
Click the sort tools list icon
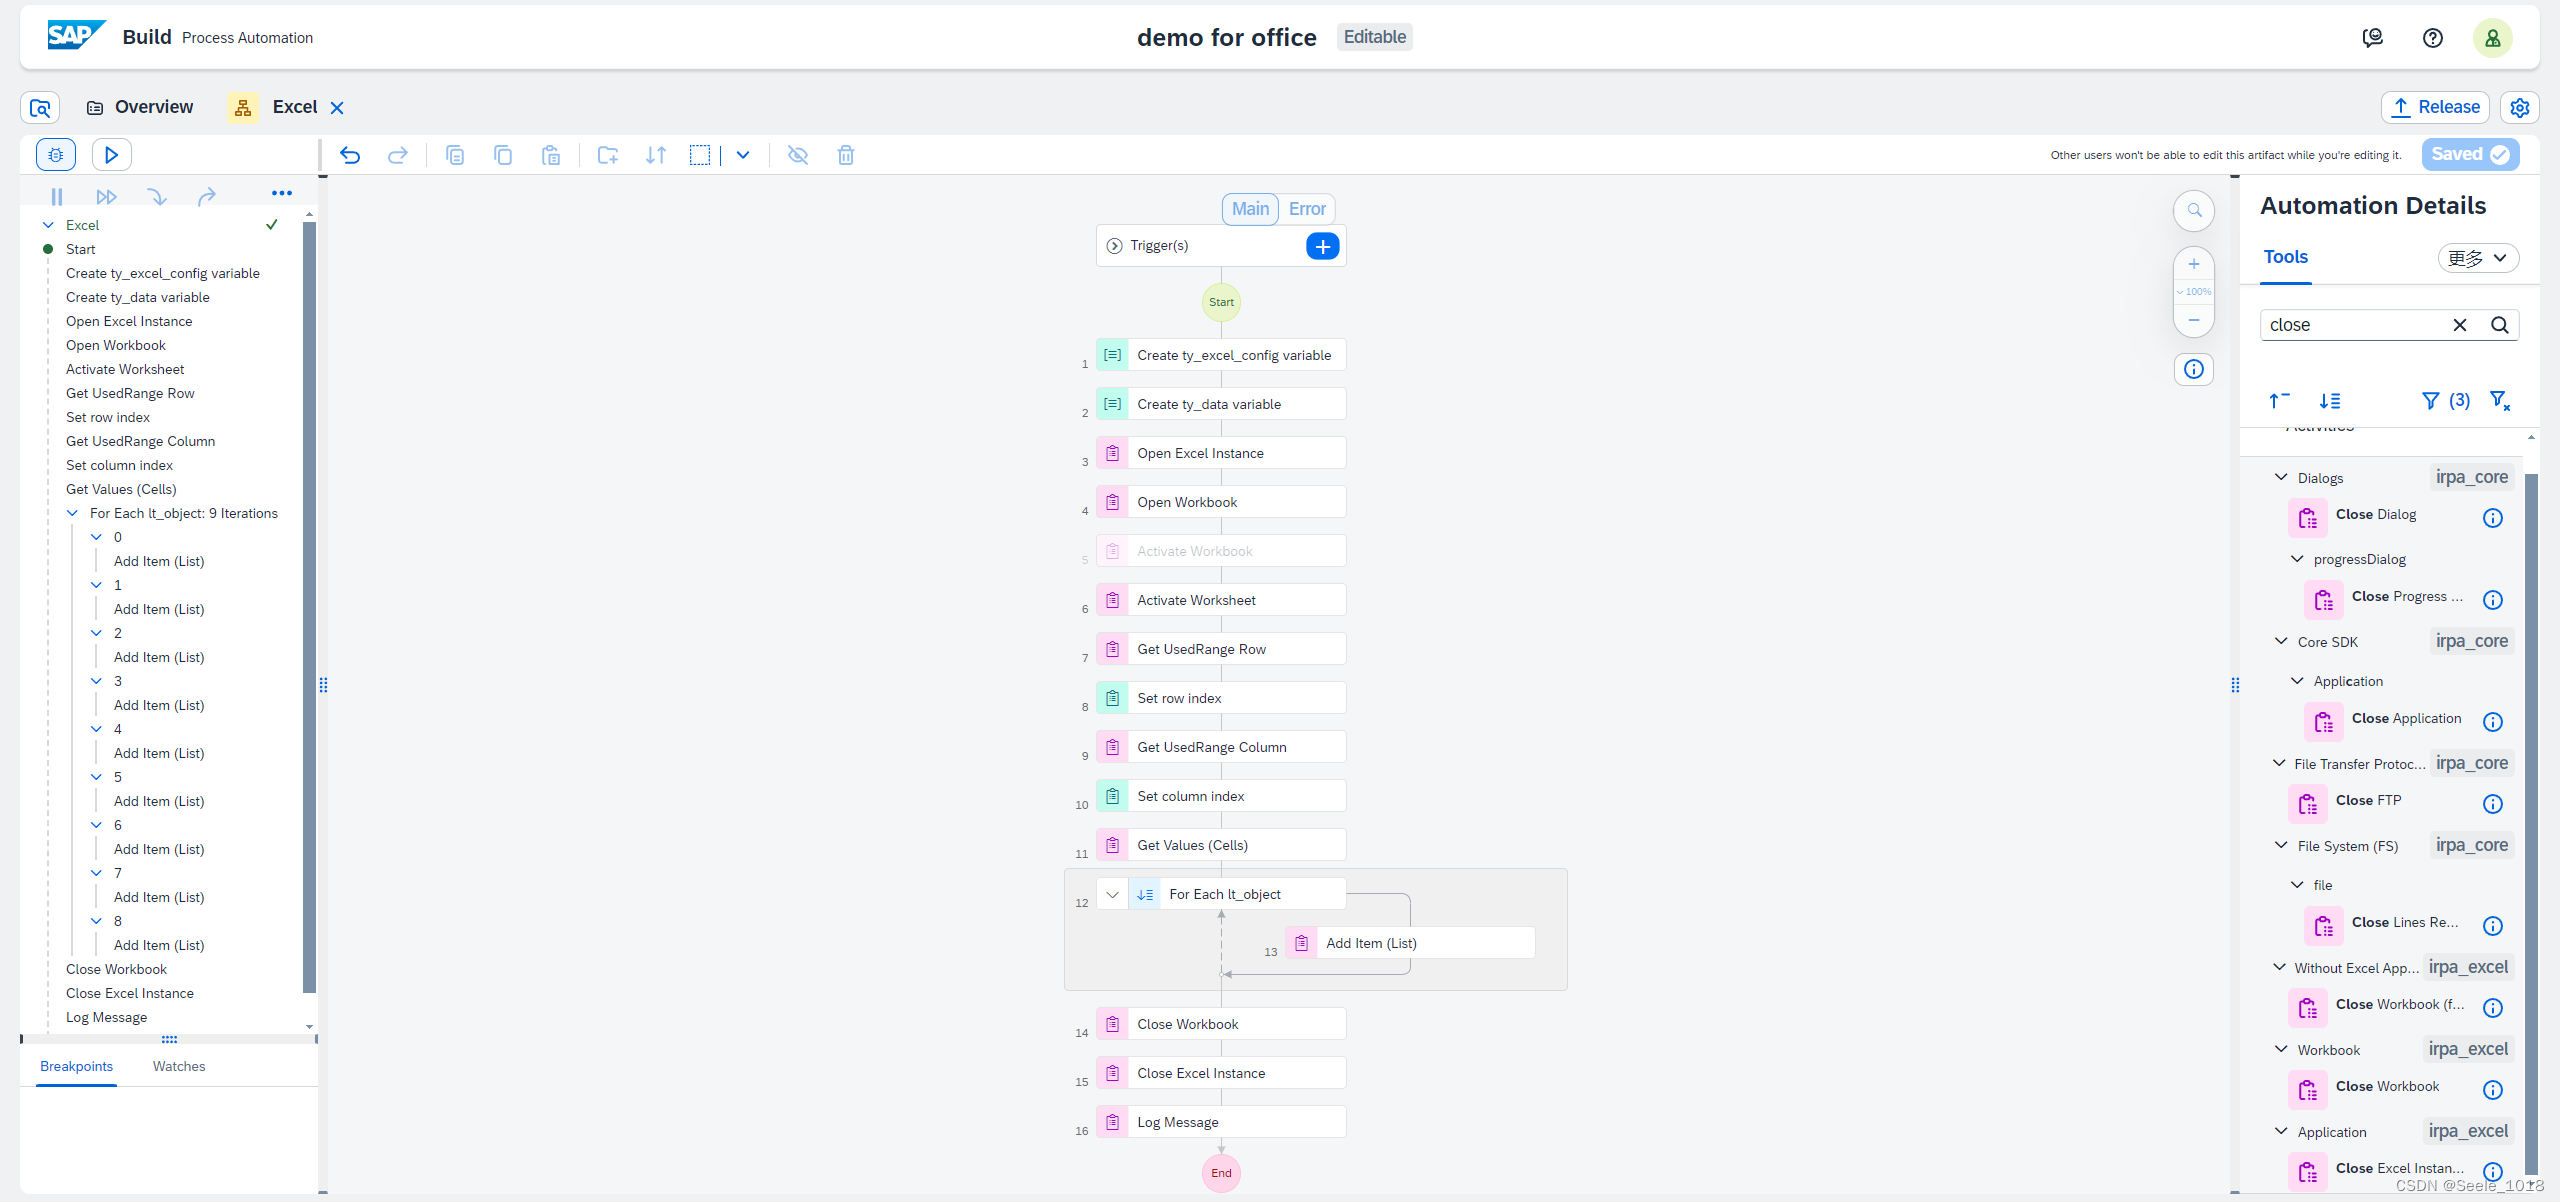(x=2330, y=401)
